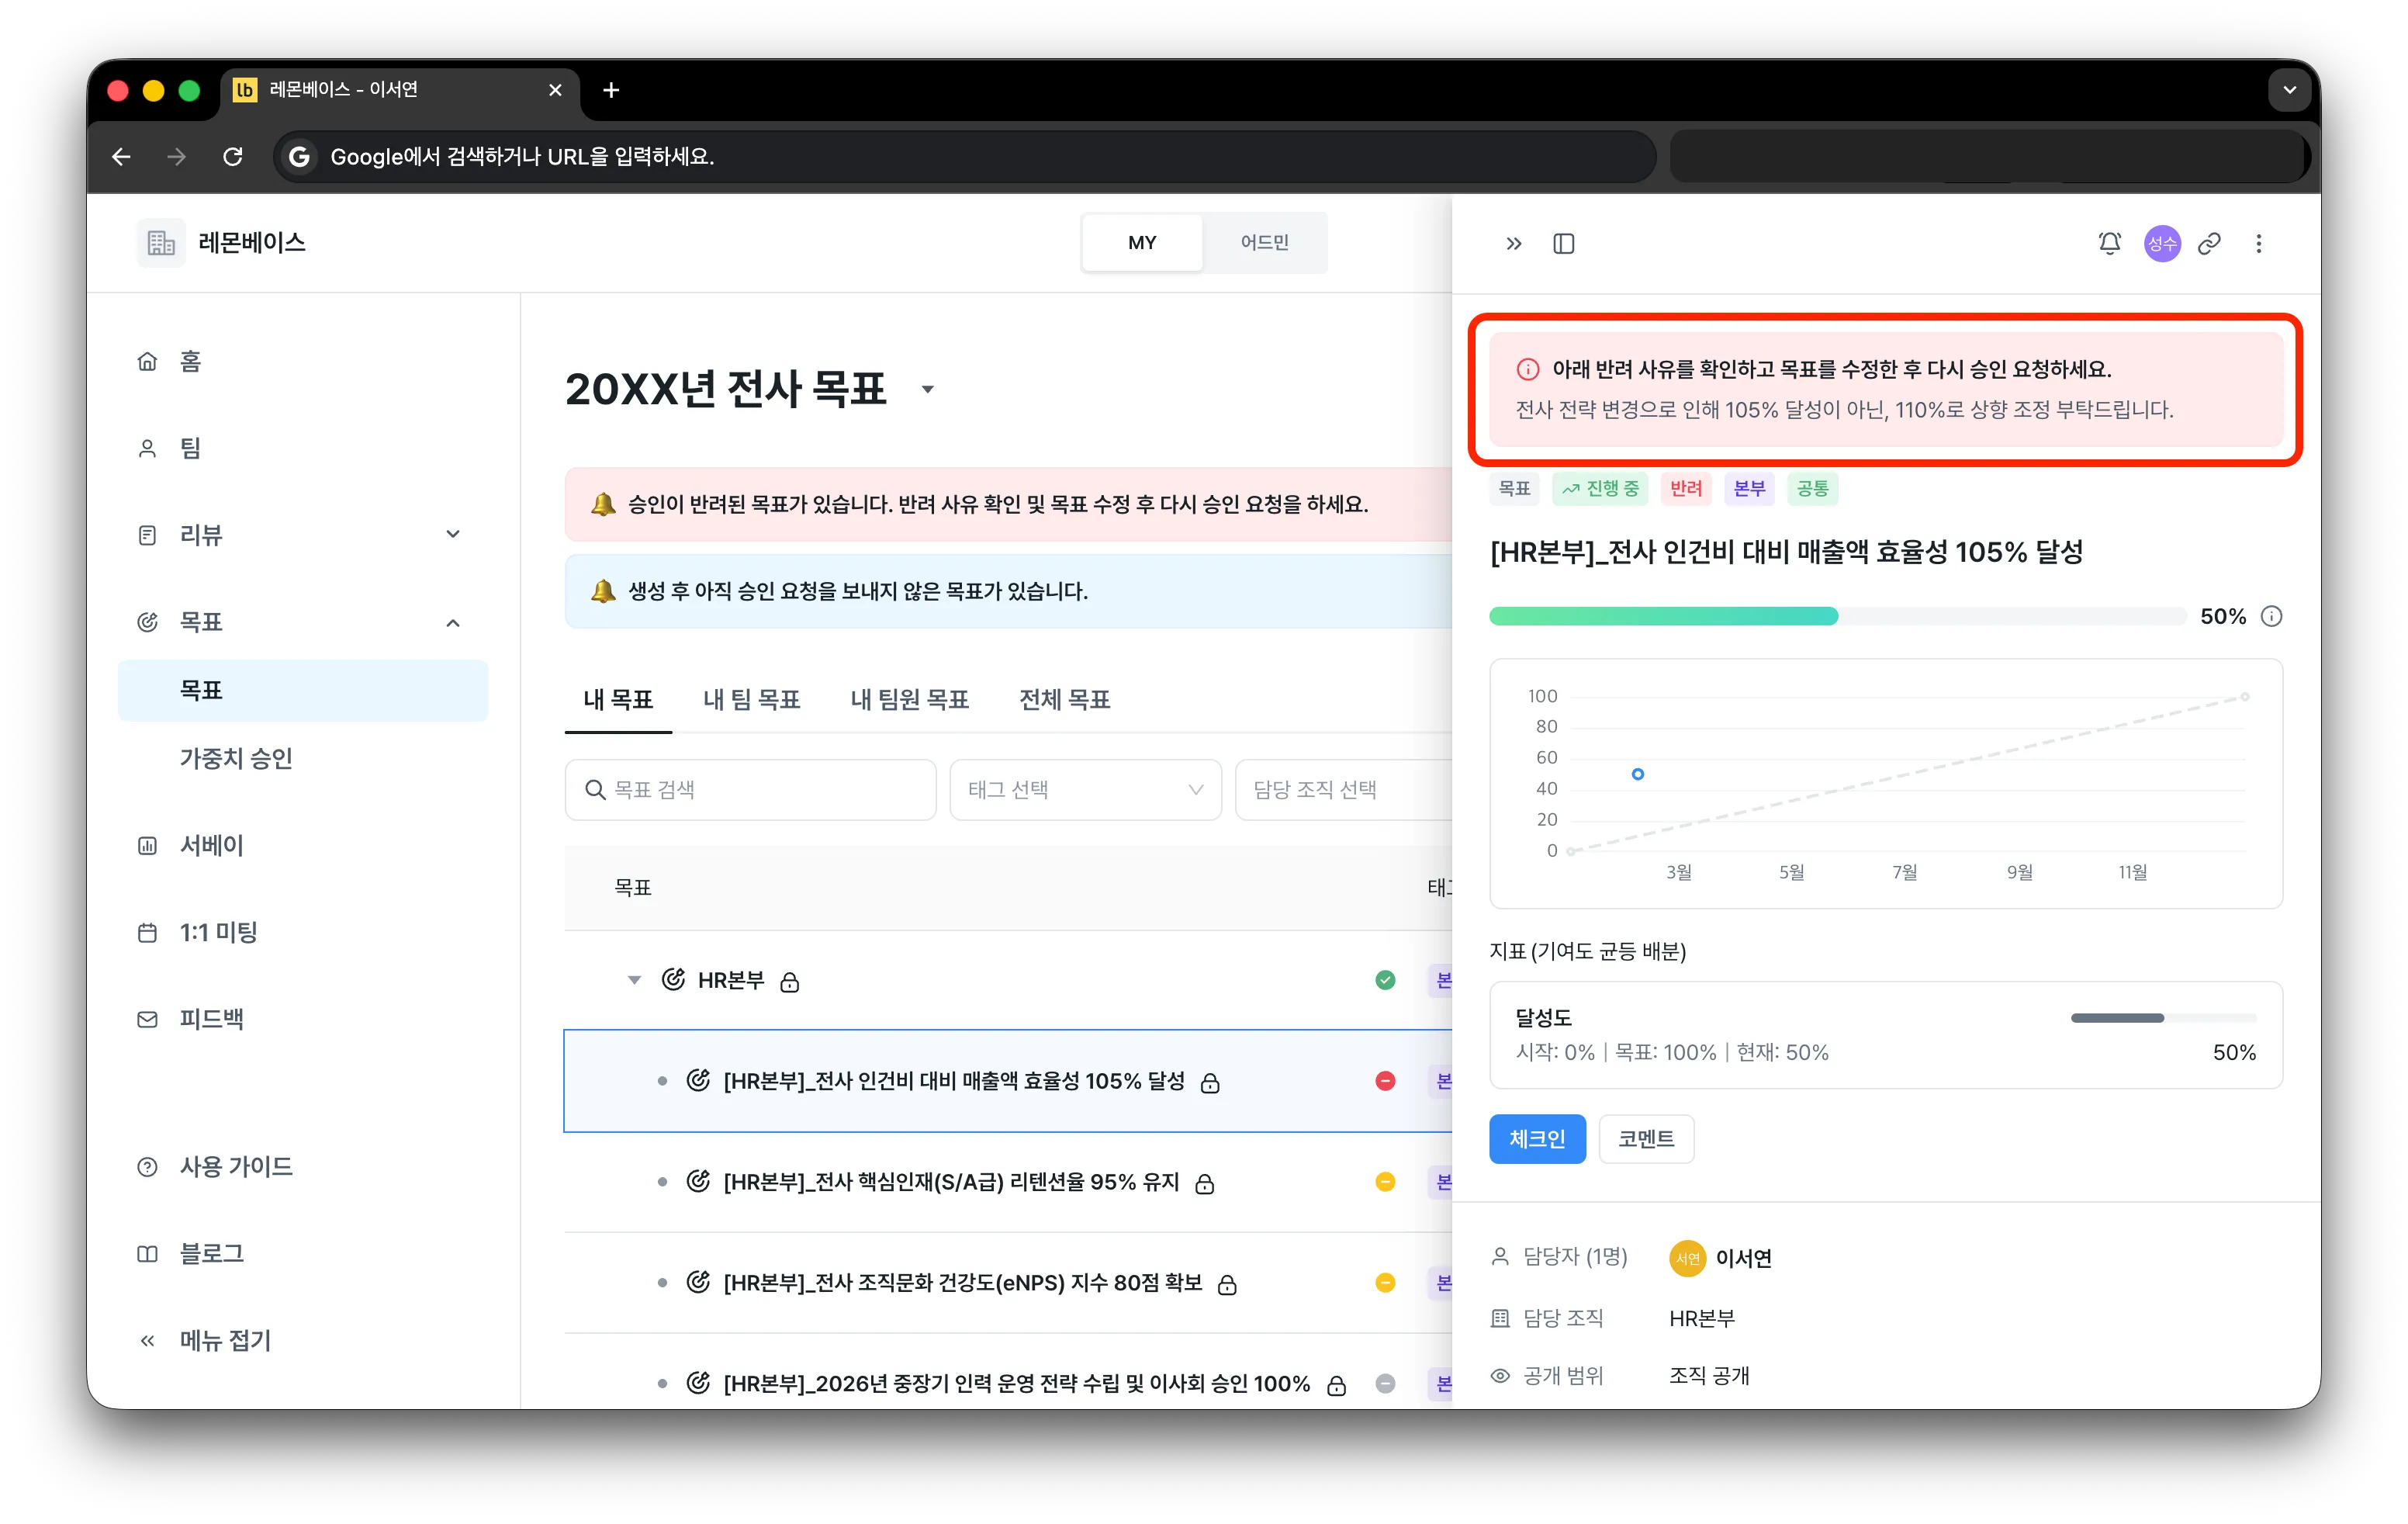Click the 목표 검색 search field
This screenshot has height=1524, width=2408.
click(x=750, y=789)
